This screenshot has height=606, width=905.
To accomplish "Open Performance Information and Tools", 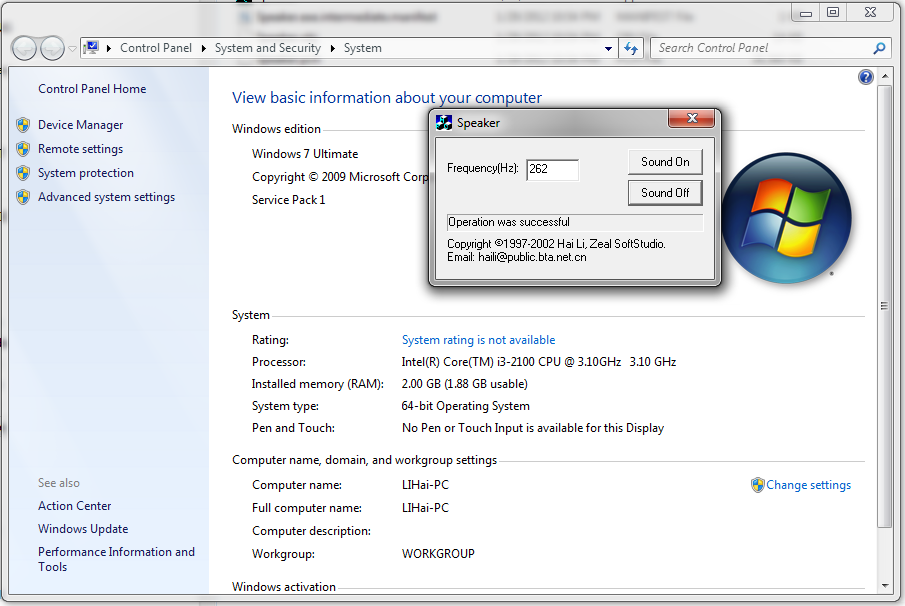I will 117,559.
